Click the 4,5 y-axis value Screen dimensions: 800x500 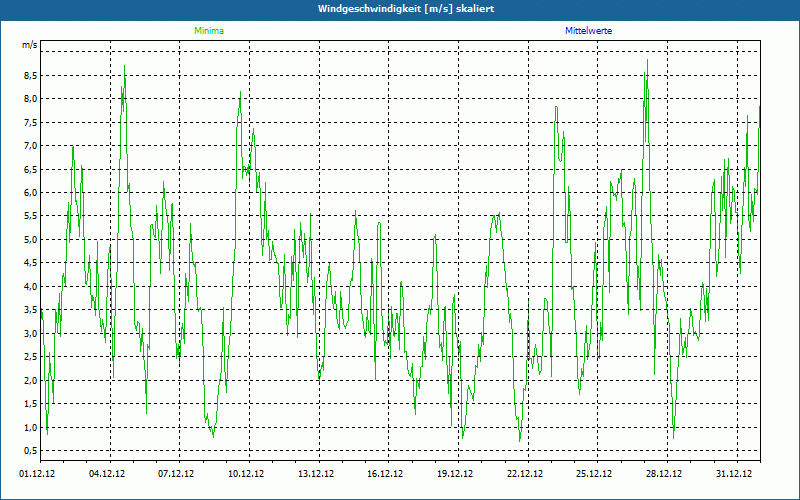point(31,263)
